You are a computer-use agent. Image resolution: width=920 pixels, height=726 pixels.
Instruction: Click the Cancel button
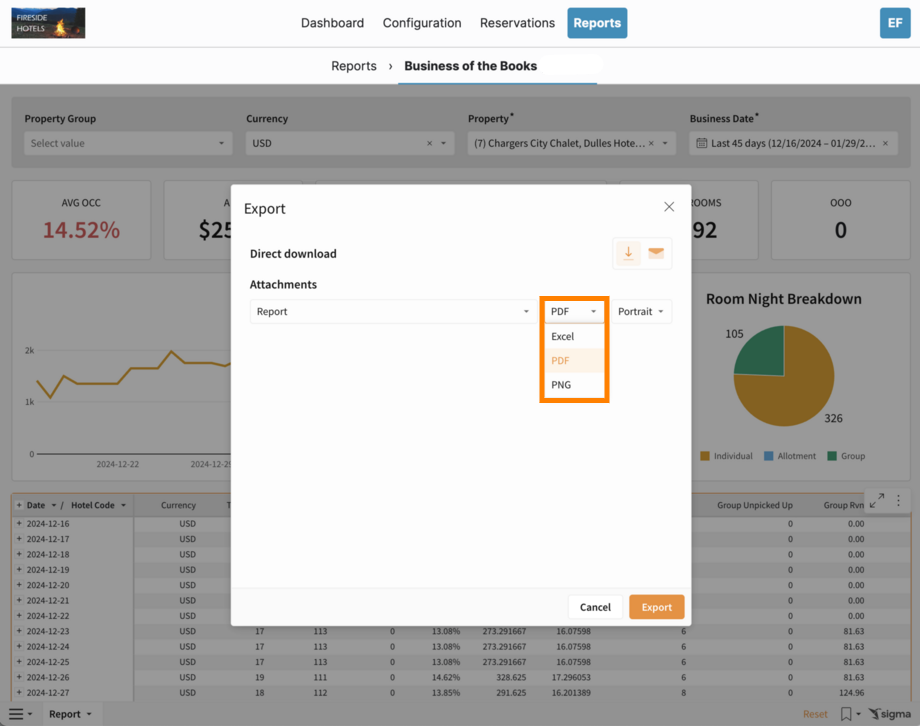(595, 607)
